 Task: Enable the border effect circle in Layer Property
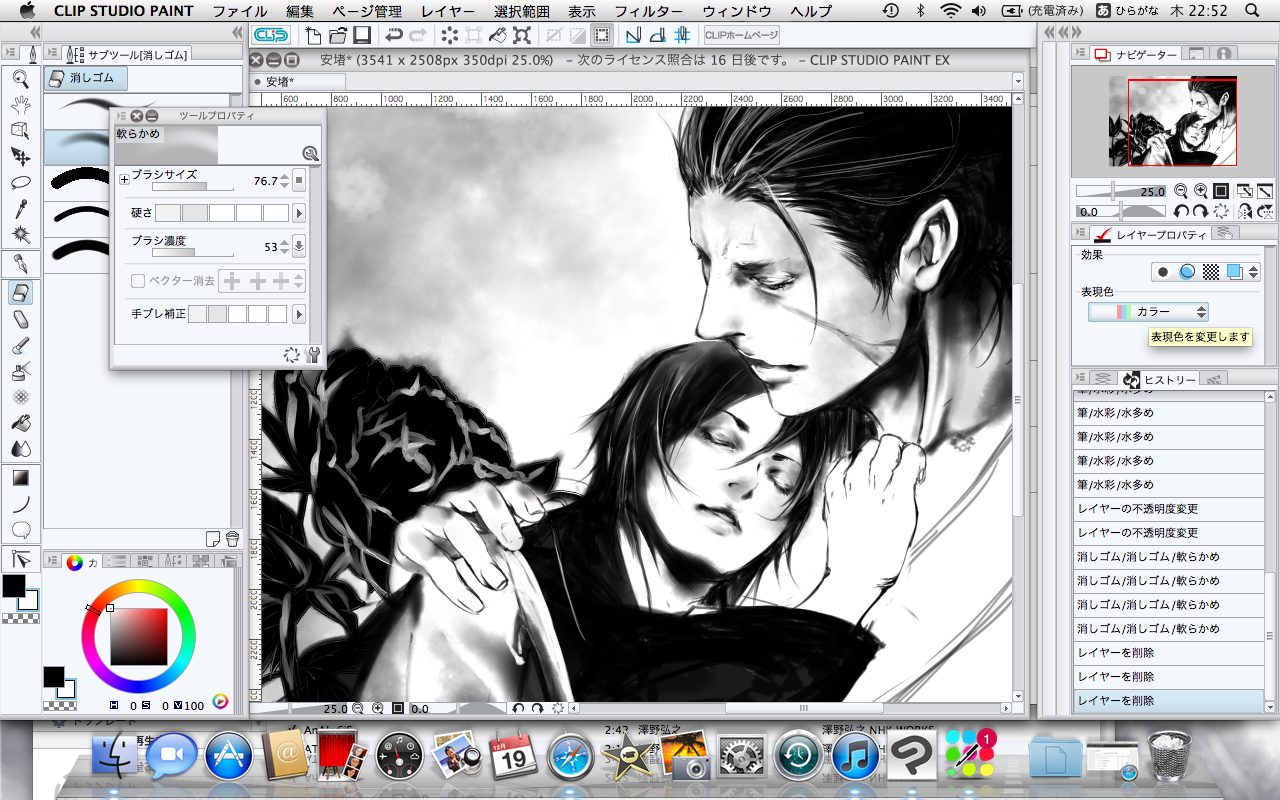tap(1163, 272)
